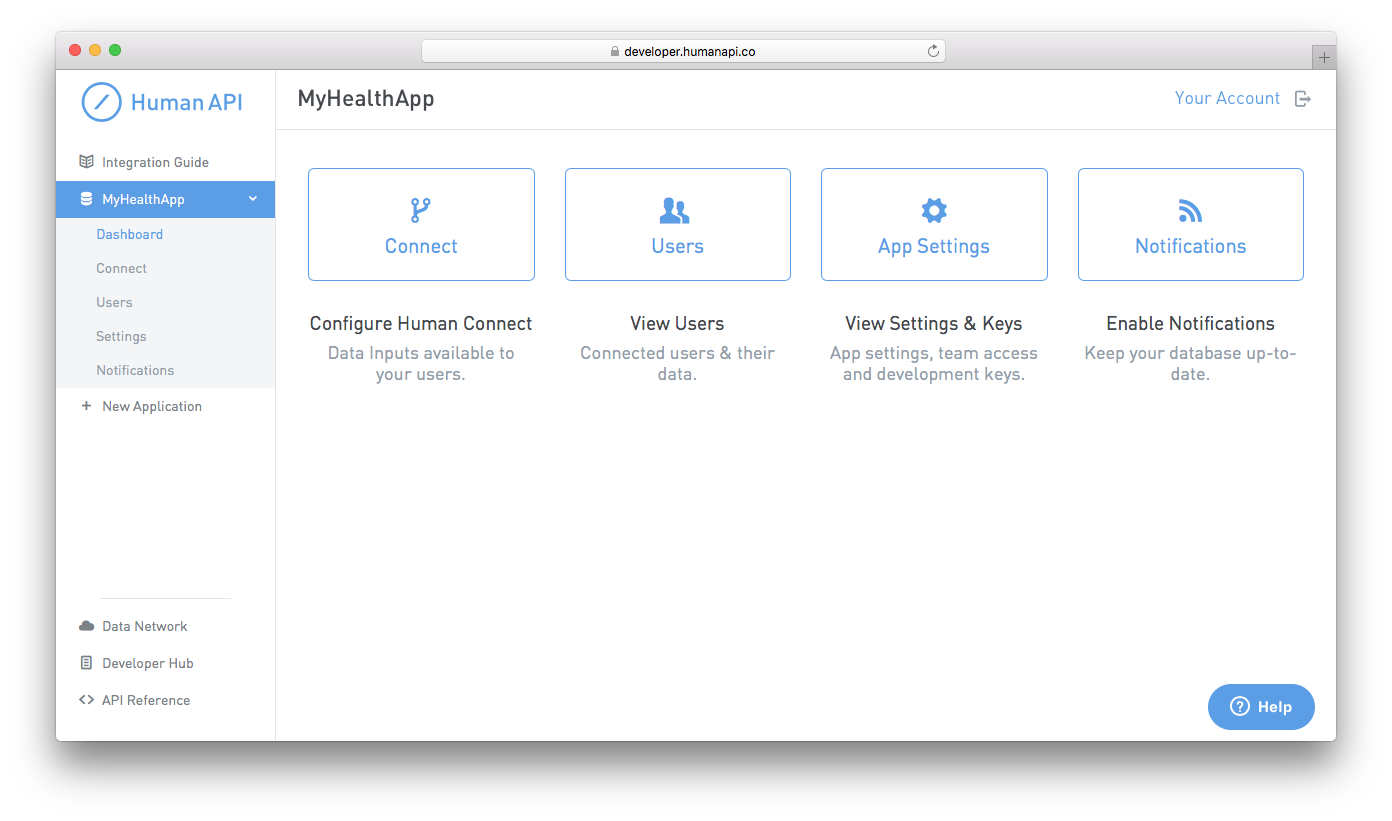Click the Users card label
The width and height of the screenshot is (1392, 821).
677,246
